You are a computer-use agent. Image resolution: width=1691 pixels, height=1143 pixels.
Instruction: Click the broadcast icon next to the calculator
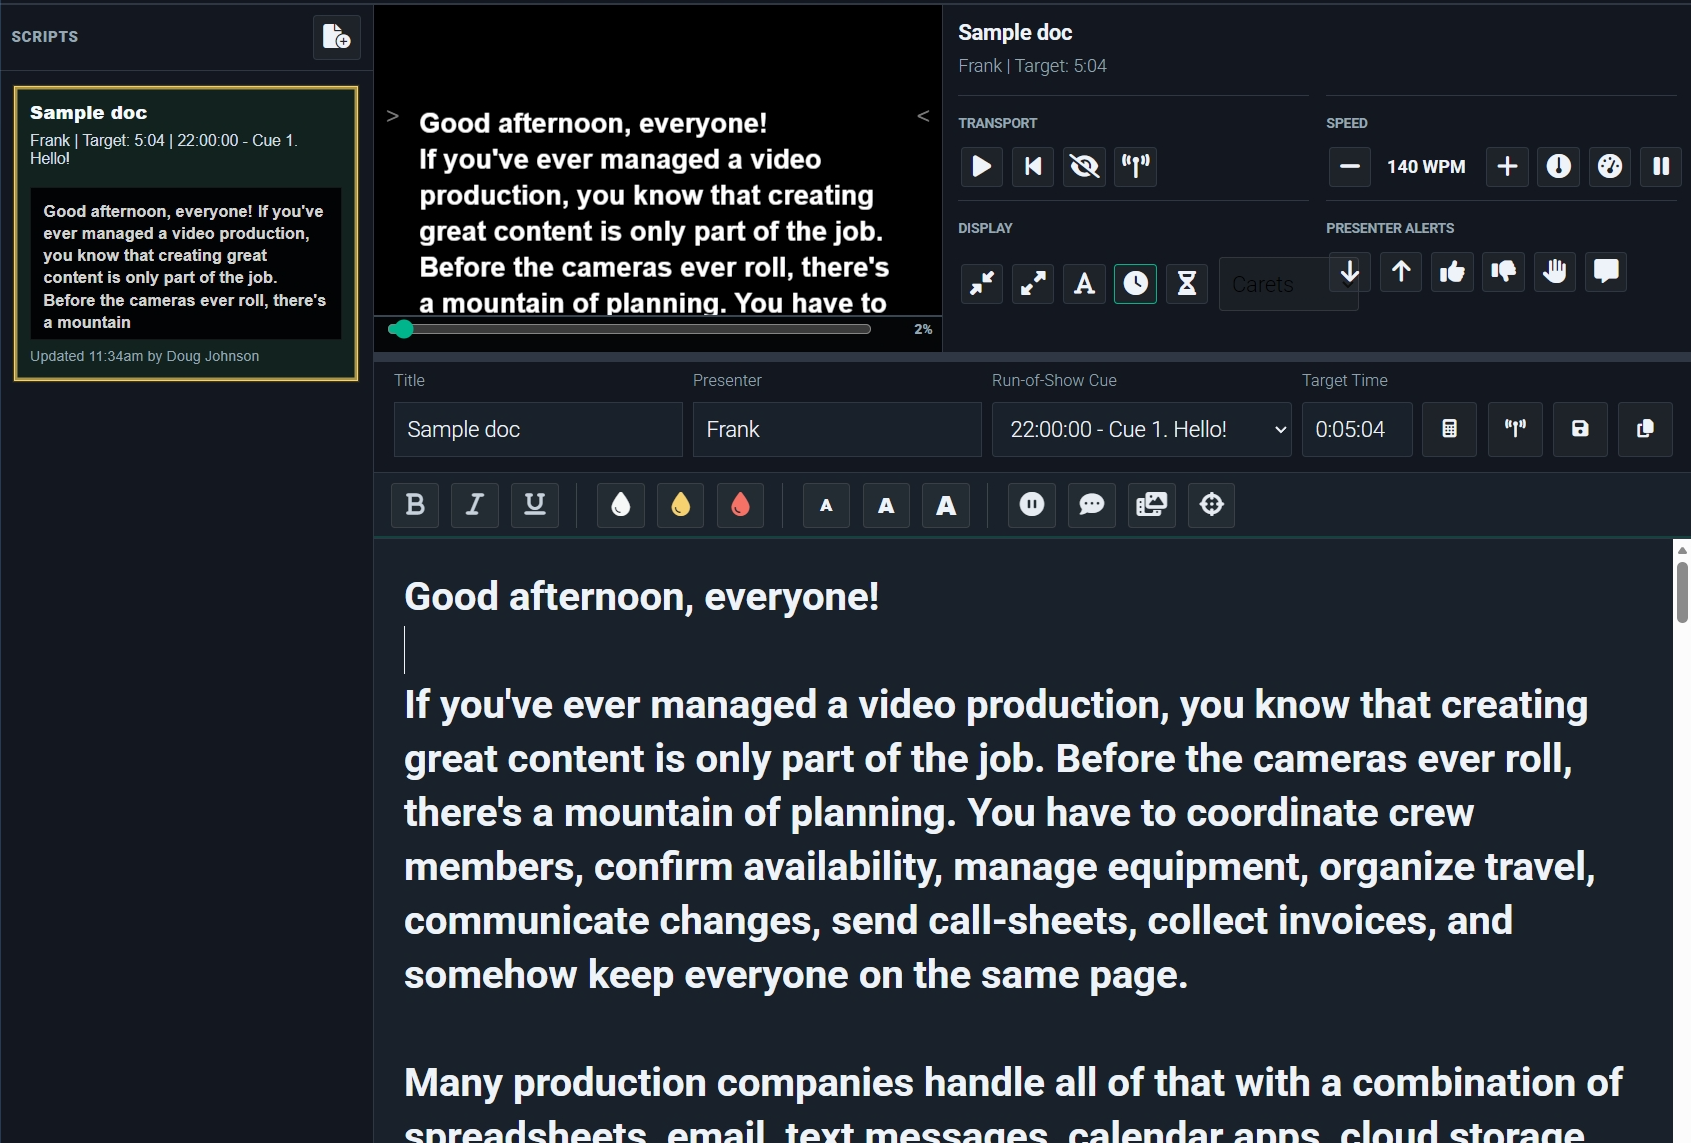click(x=1515, y=429)
